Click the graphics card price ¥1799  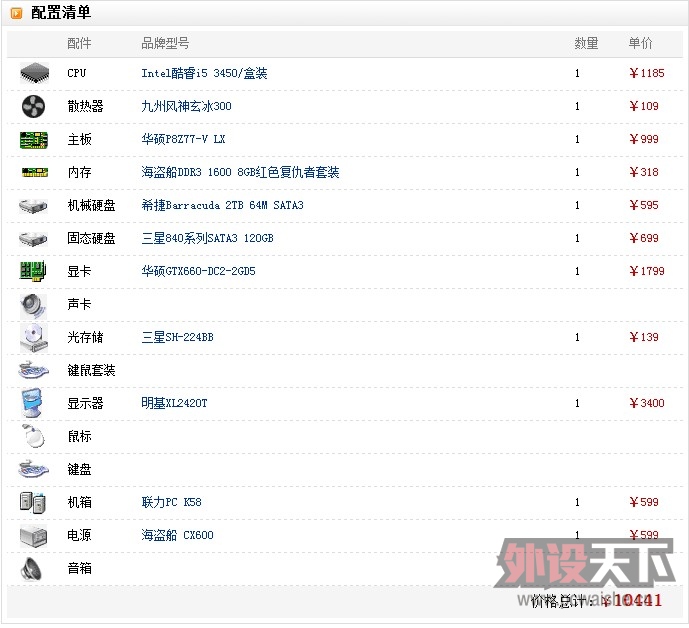click(646, 271)
